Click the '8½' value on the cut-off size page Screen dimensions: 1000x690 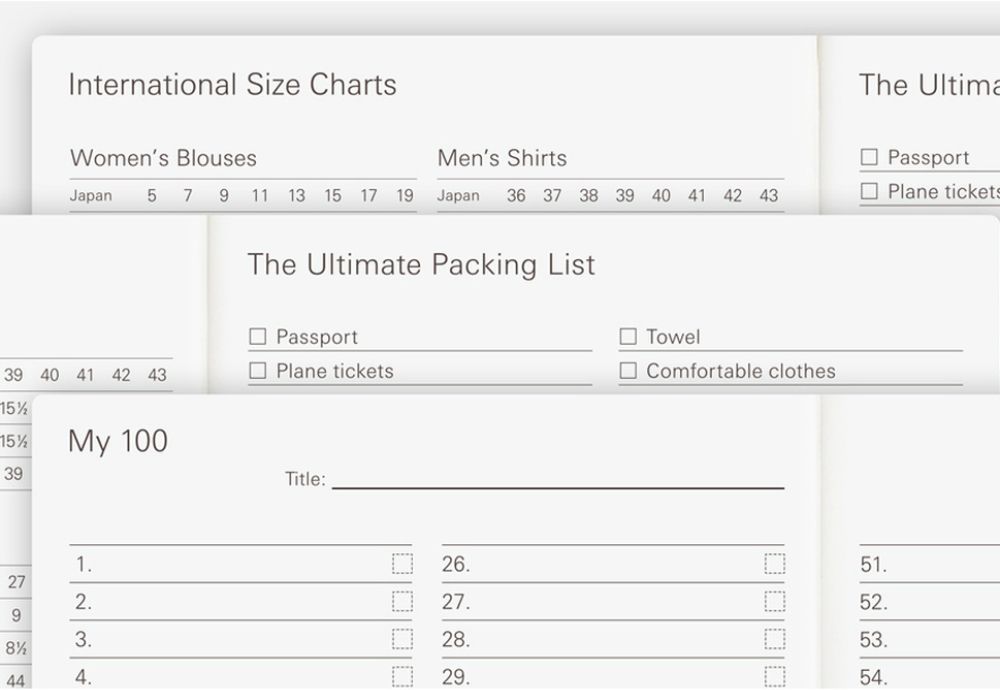[16, 649]
